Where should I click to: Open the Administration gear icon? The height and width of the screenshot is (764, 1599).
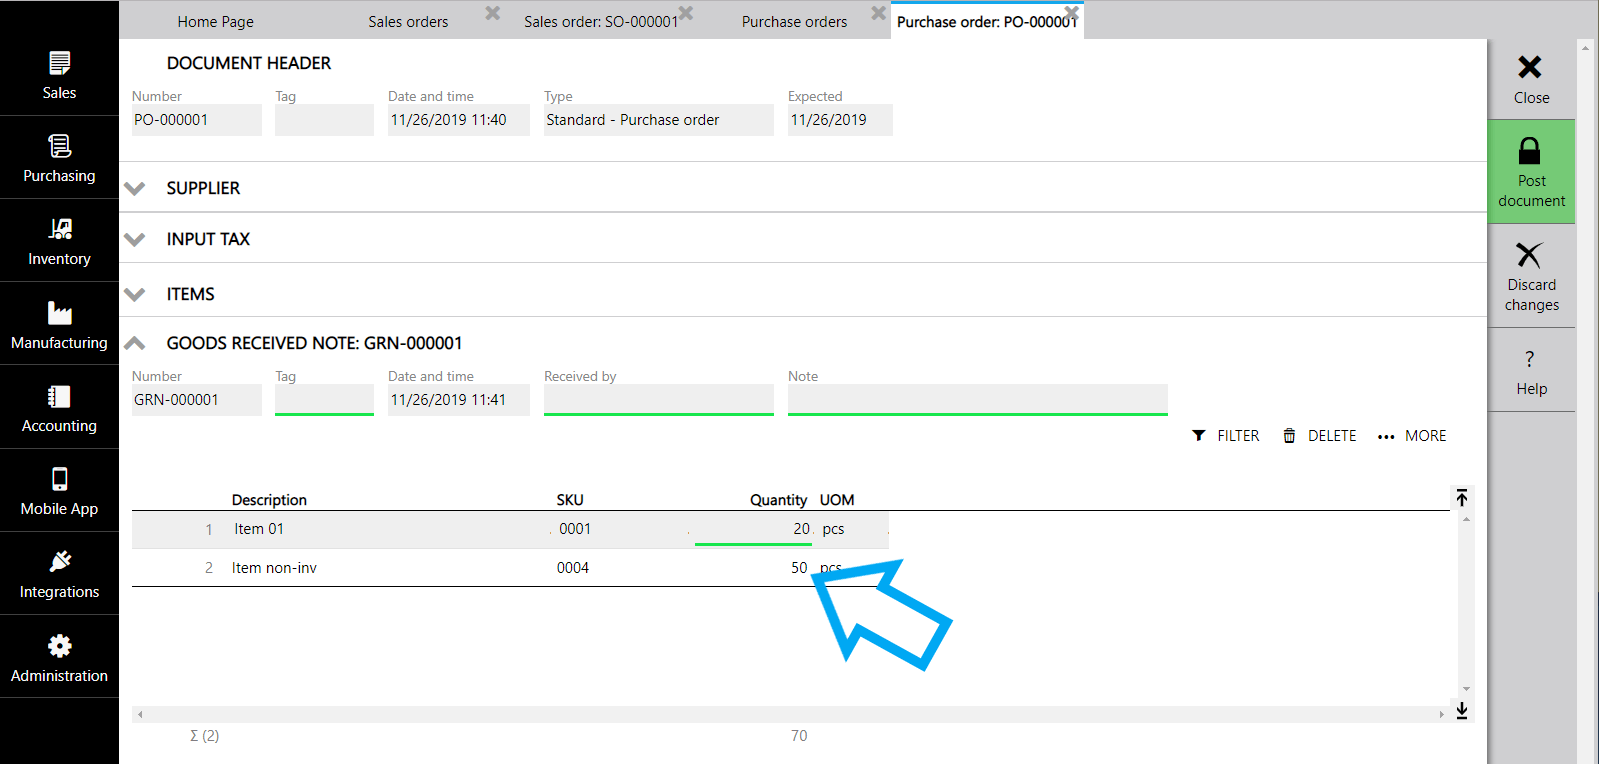tap(59, 646)
